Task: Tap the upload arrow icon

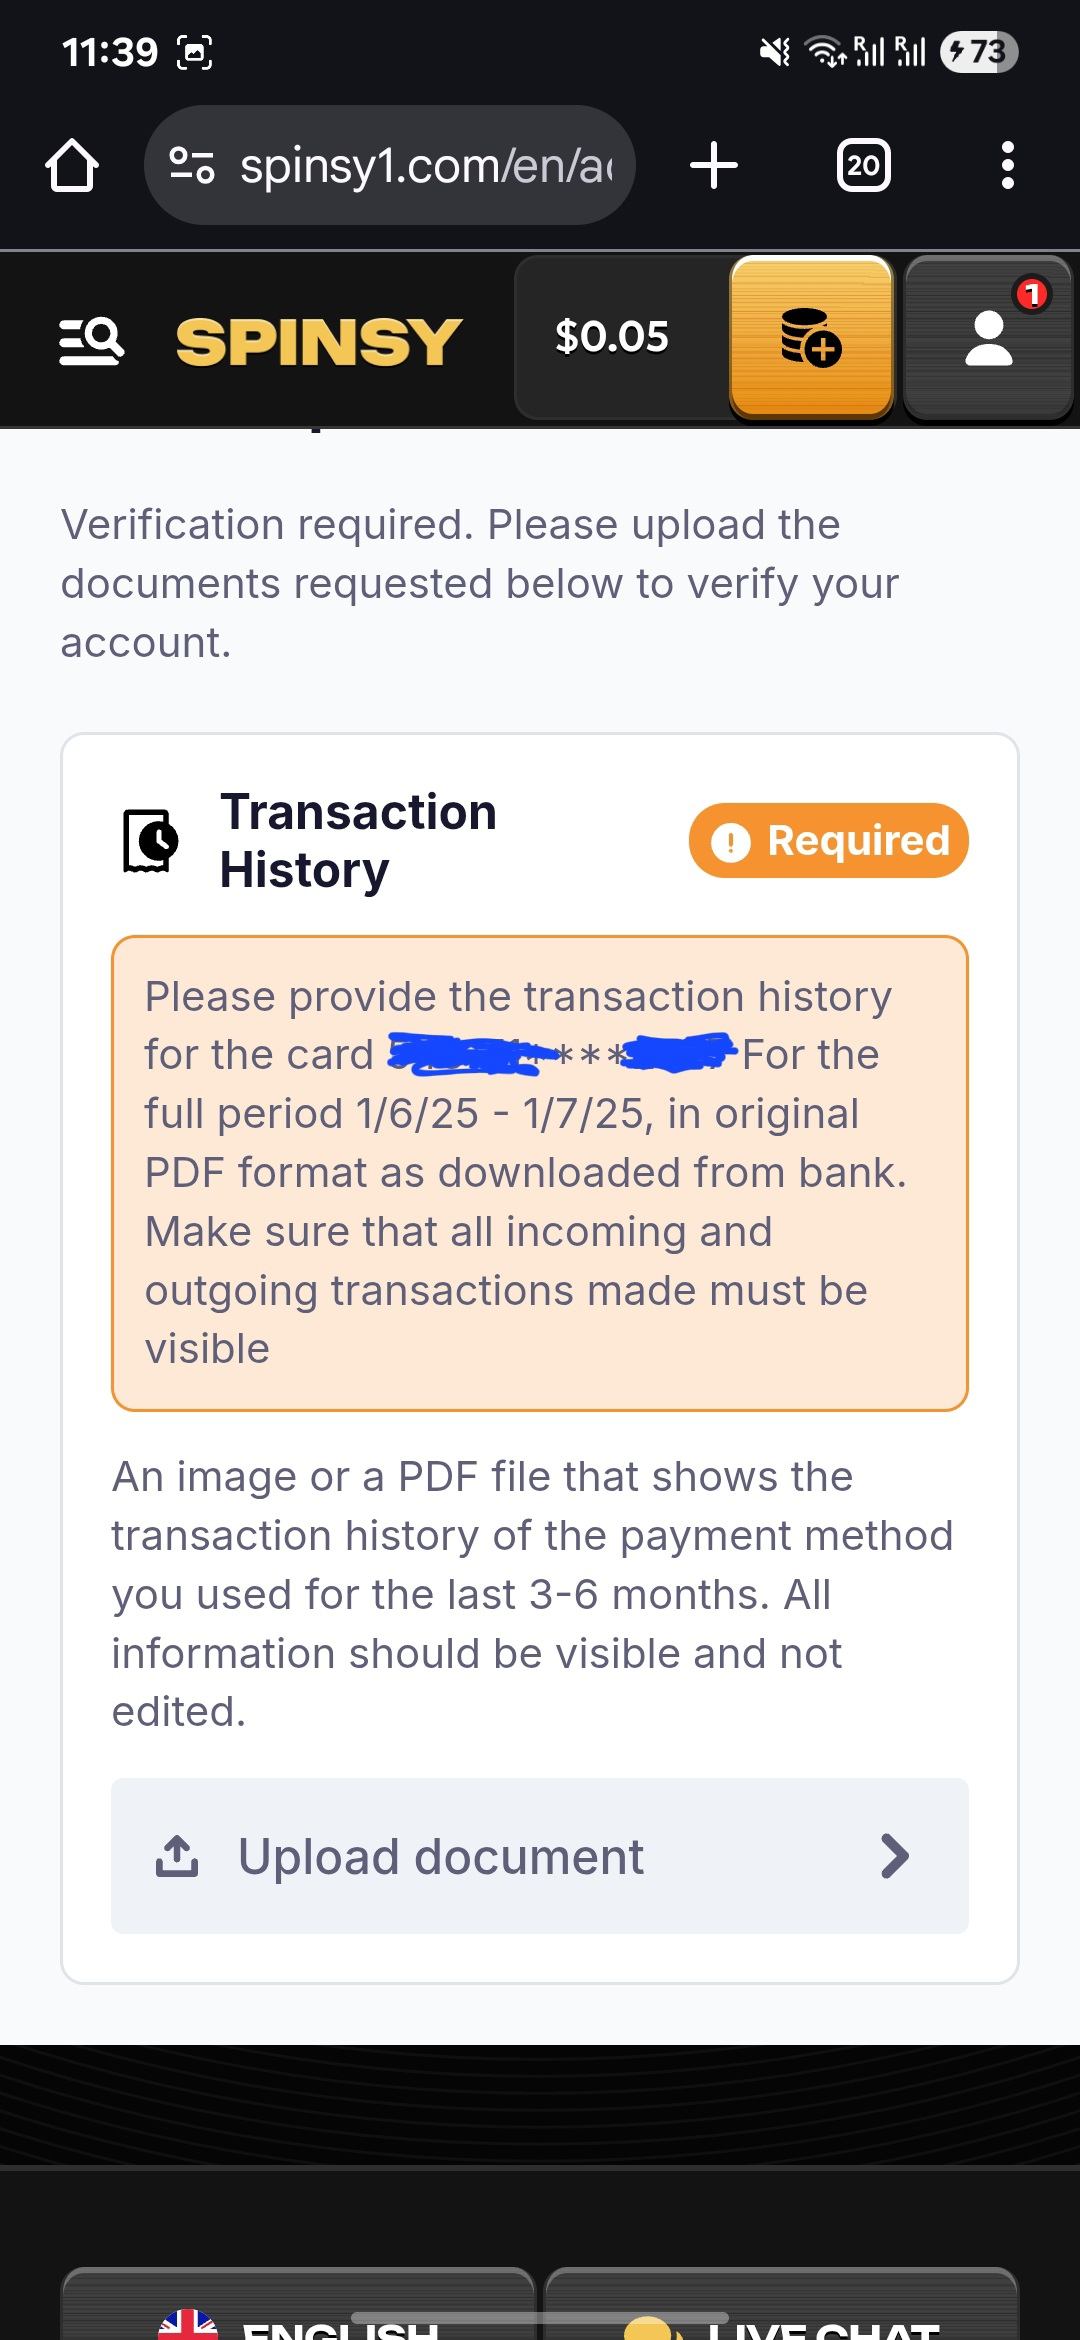Action: point(177,1856)
